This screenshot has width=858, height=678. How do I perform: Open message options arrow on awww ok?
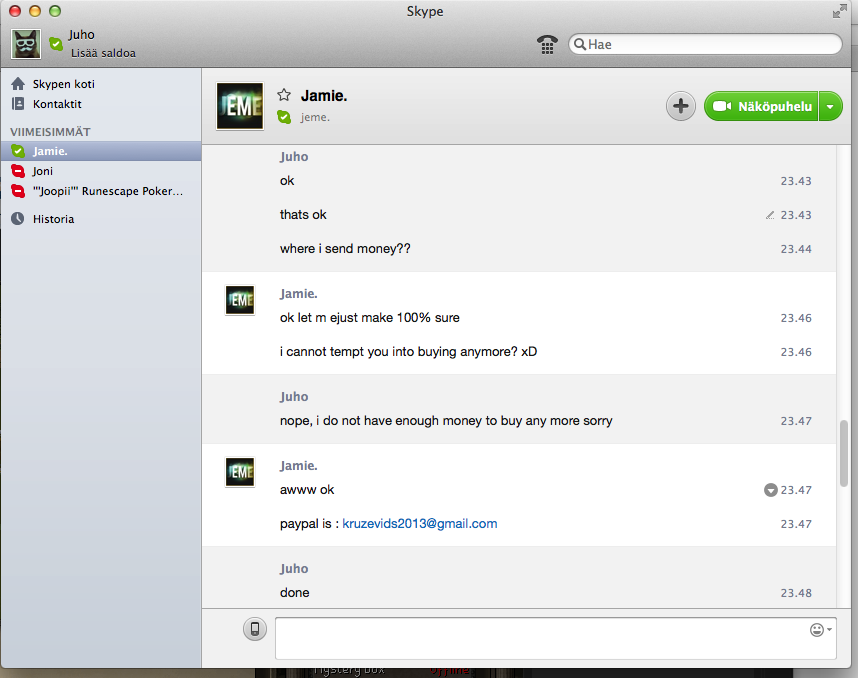tap(770, 490)
